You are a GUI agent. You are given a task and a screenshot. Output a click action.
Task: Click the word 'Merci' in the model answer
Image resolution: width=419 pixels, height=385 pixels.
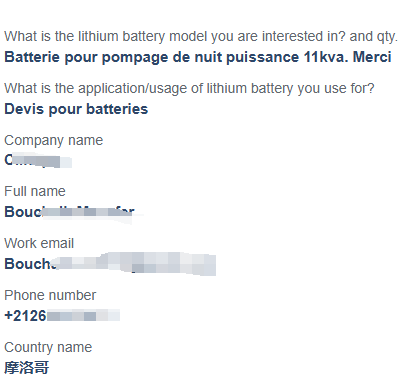coord(372,57)
